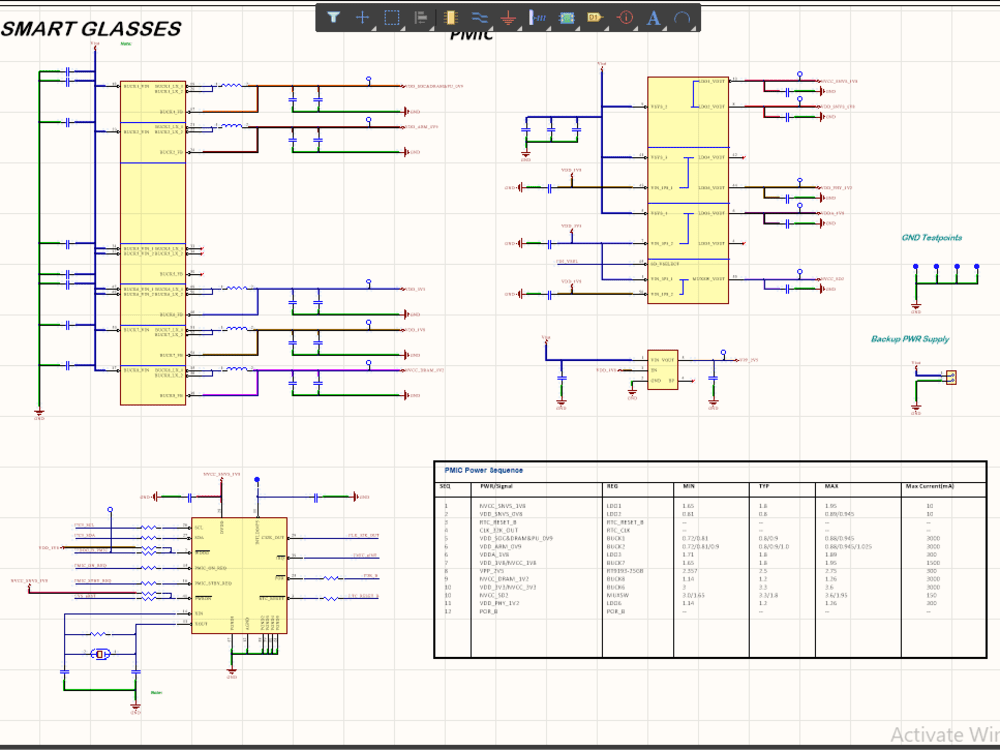Select the Place Text String tool
The image size is (1000, 750).
(x=652, y=17)
